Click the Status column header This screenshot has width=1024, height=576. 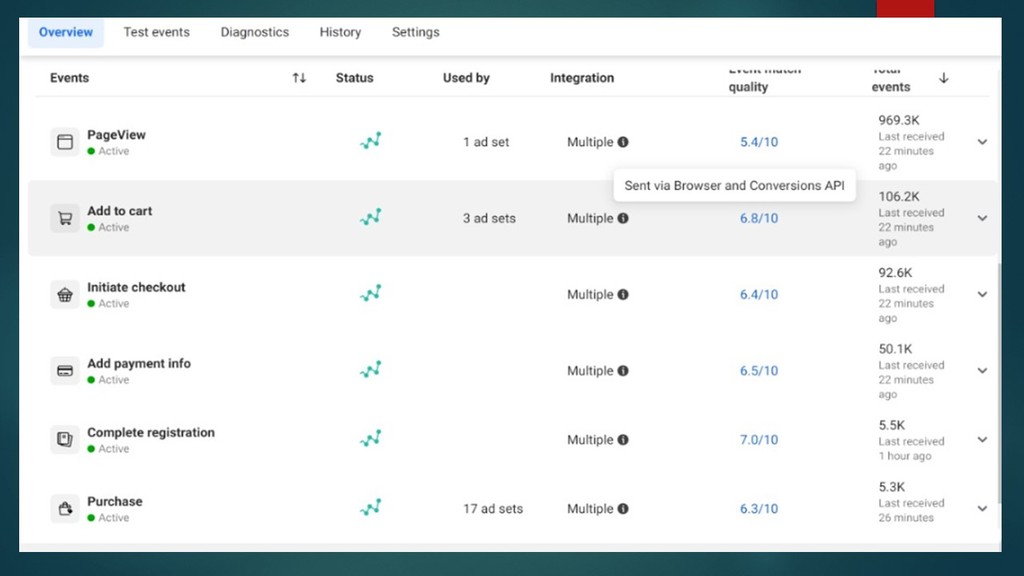355,78
